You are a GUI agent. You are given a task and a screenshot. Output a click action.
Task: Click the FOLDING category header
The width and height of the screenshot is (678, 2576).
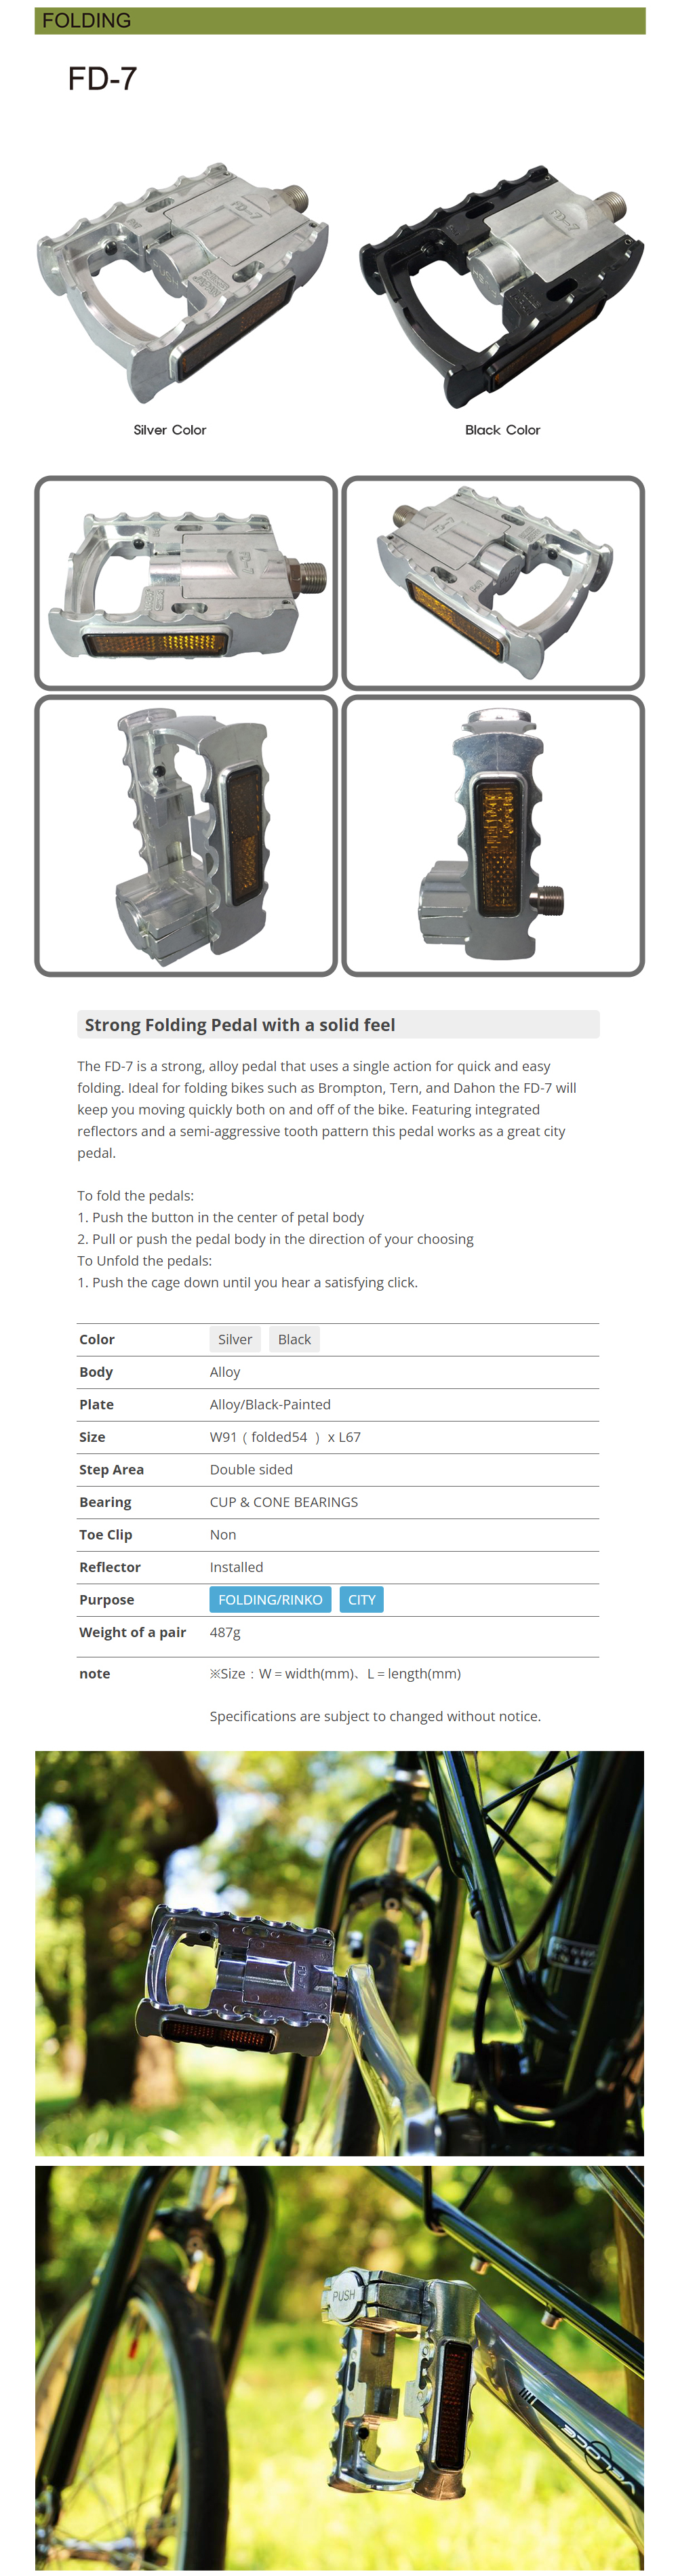(87, 21)
